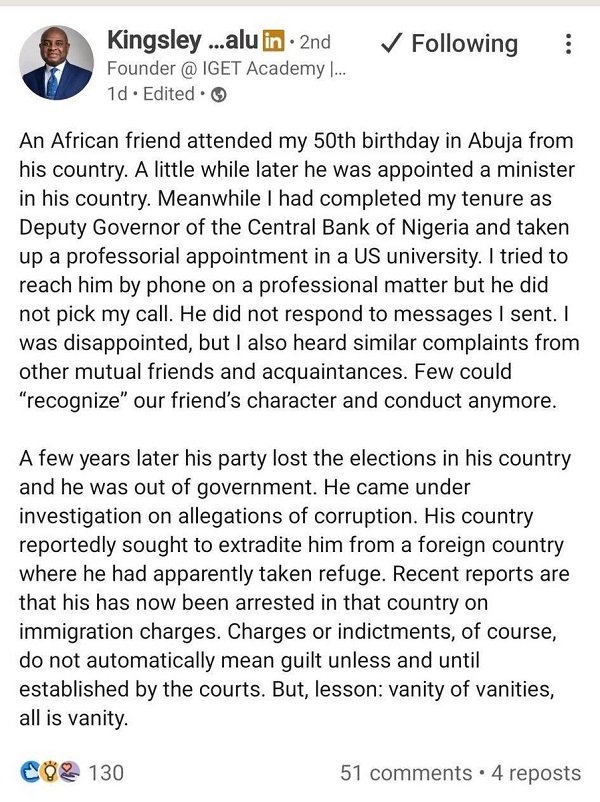Click the 1d post timestamp
Image resolution: width=600 pixels, height=802 pixels.
[118, 94]
